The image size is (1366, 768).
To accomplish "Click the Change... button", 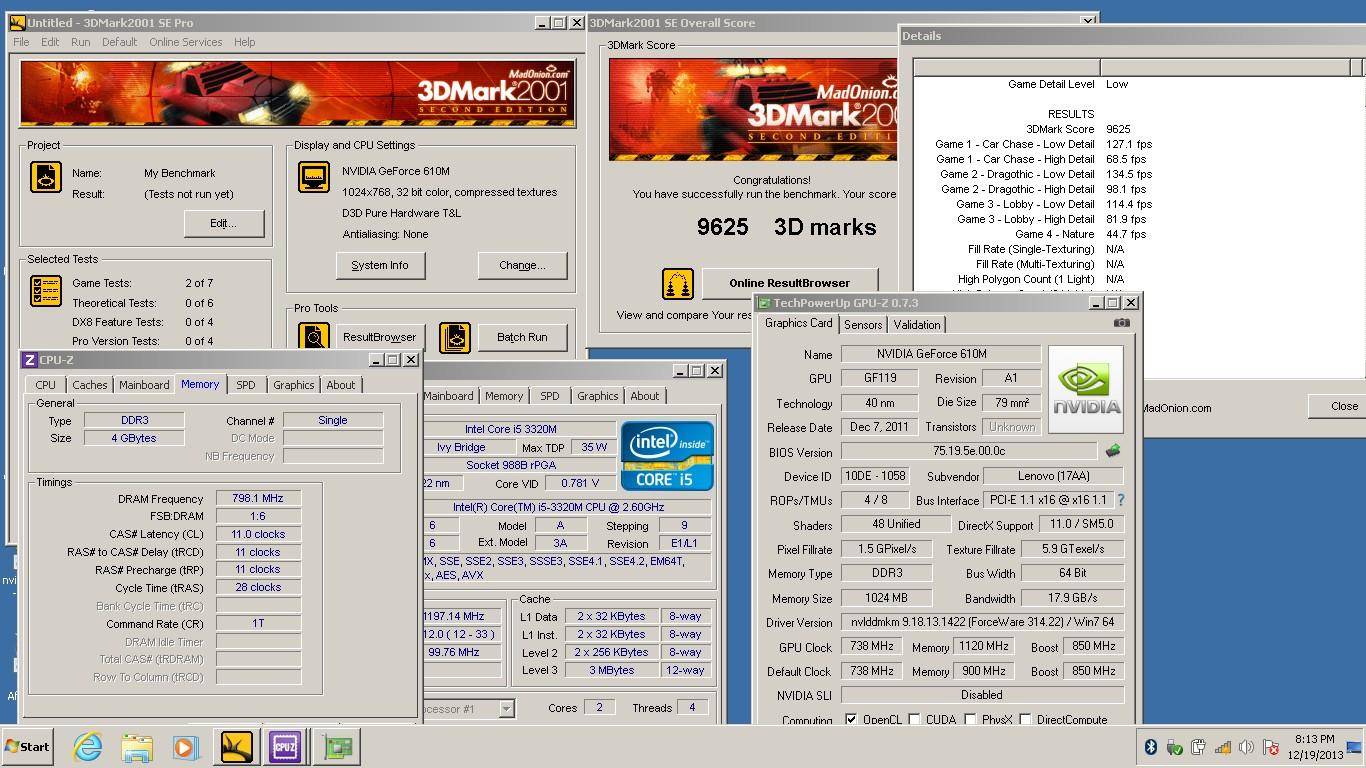I will pos(522,265).
